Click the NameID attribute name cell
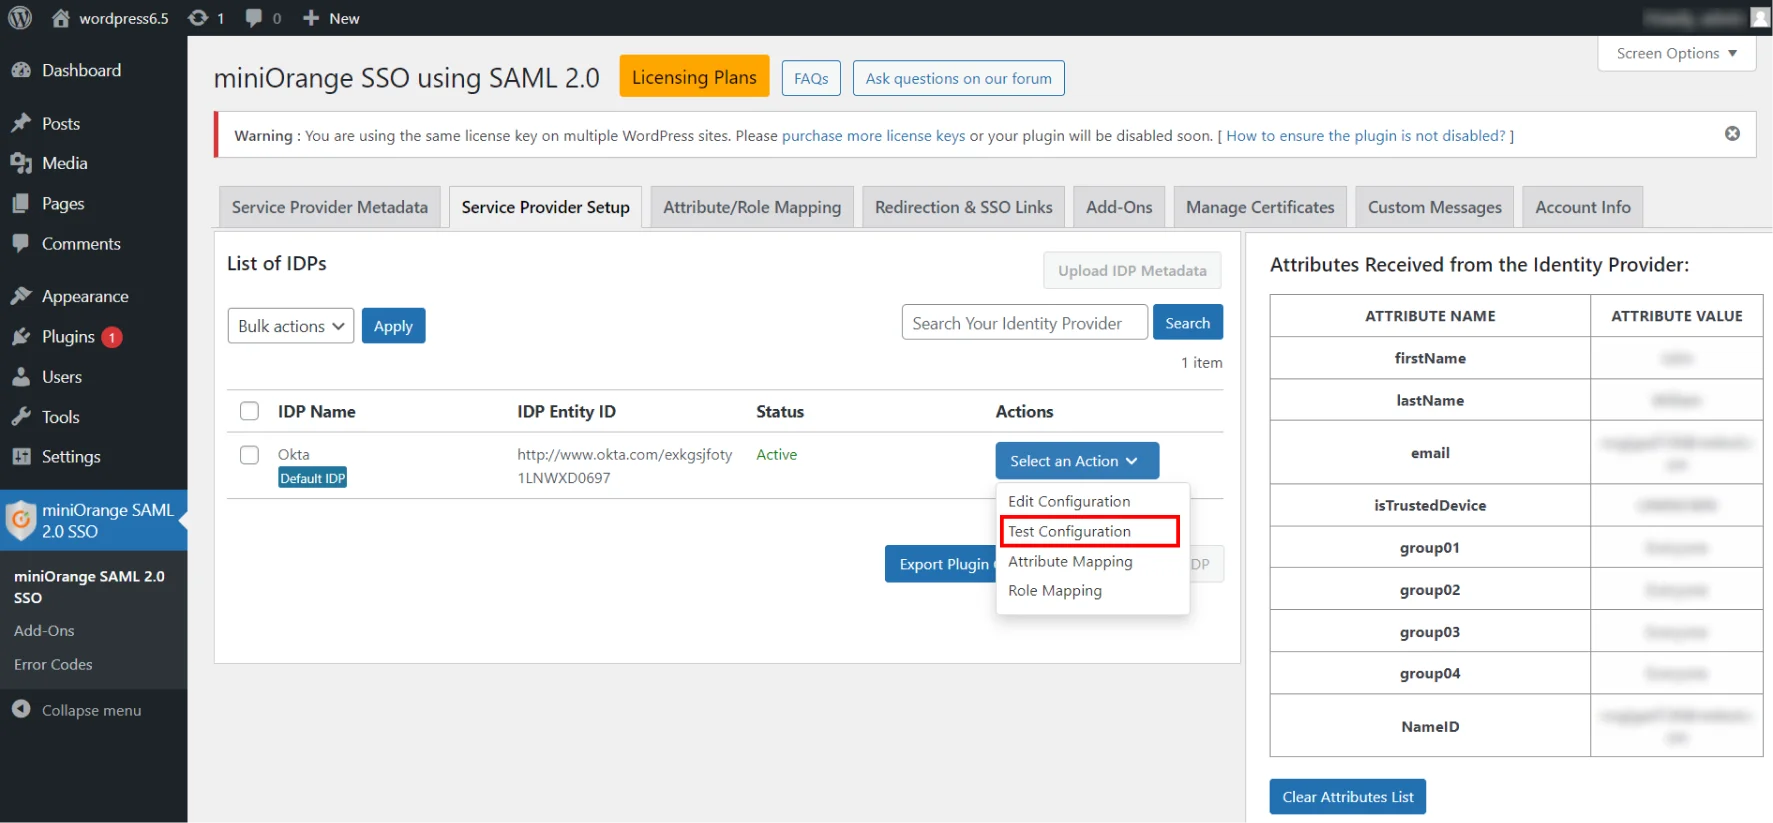 tap(1430, 727)
